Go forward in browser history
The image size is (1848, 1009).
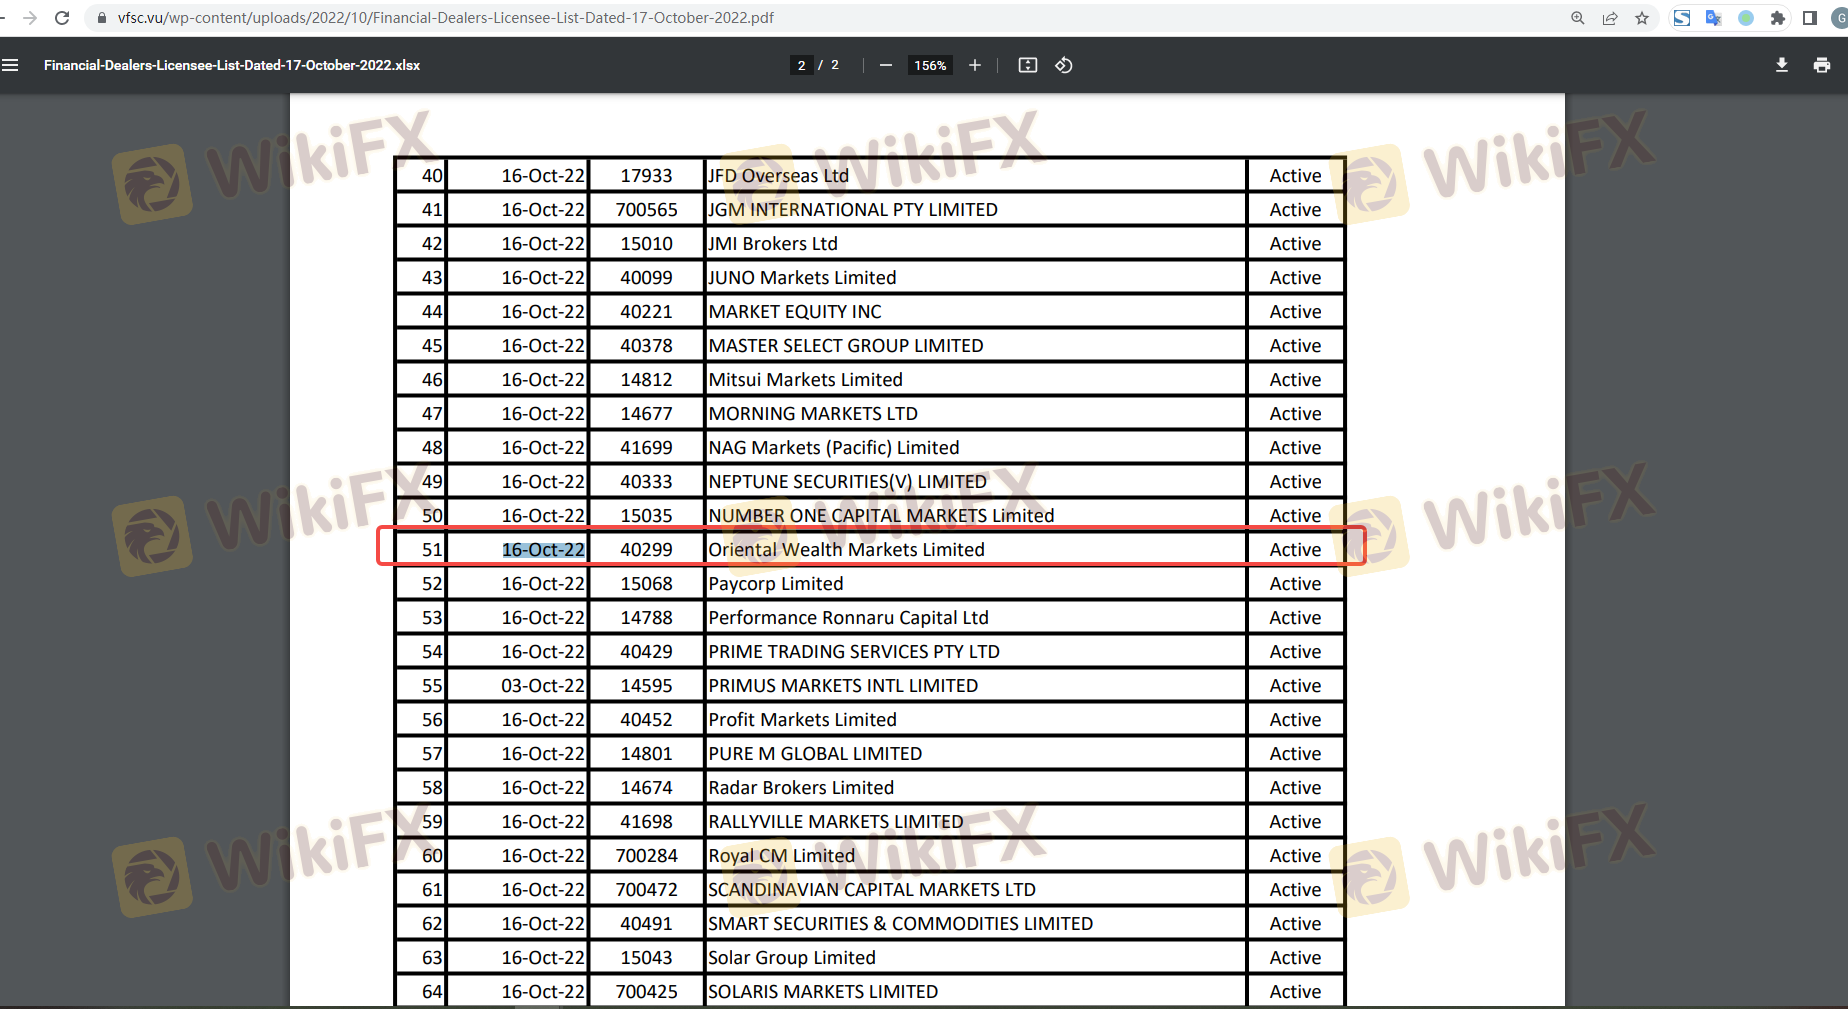30,18
